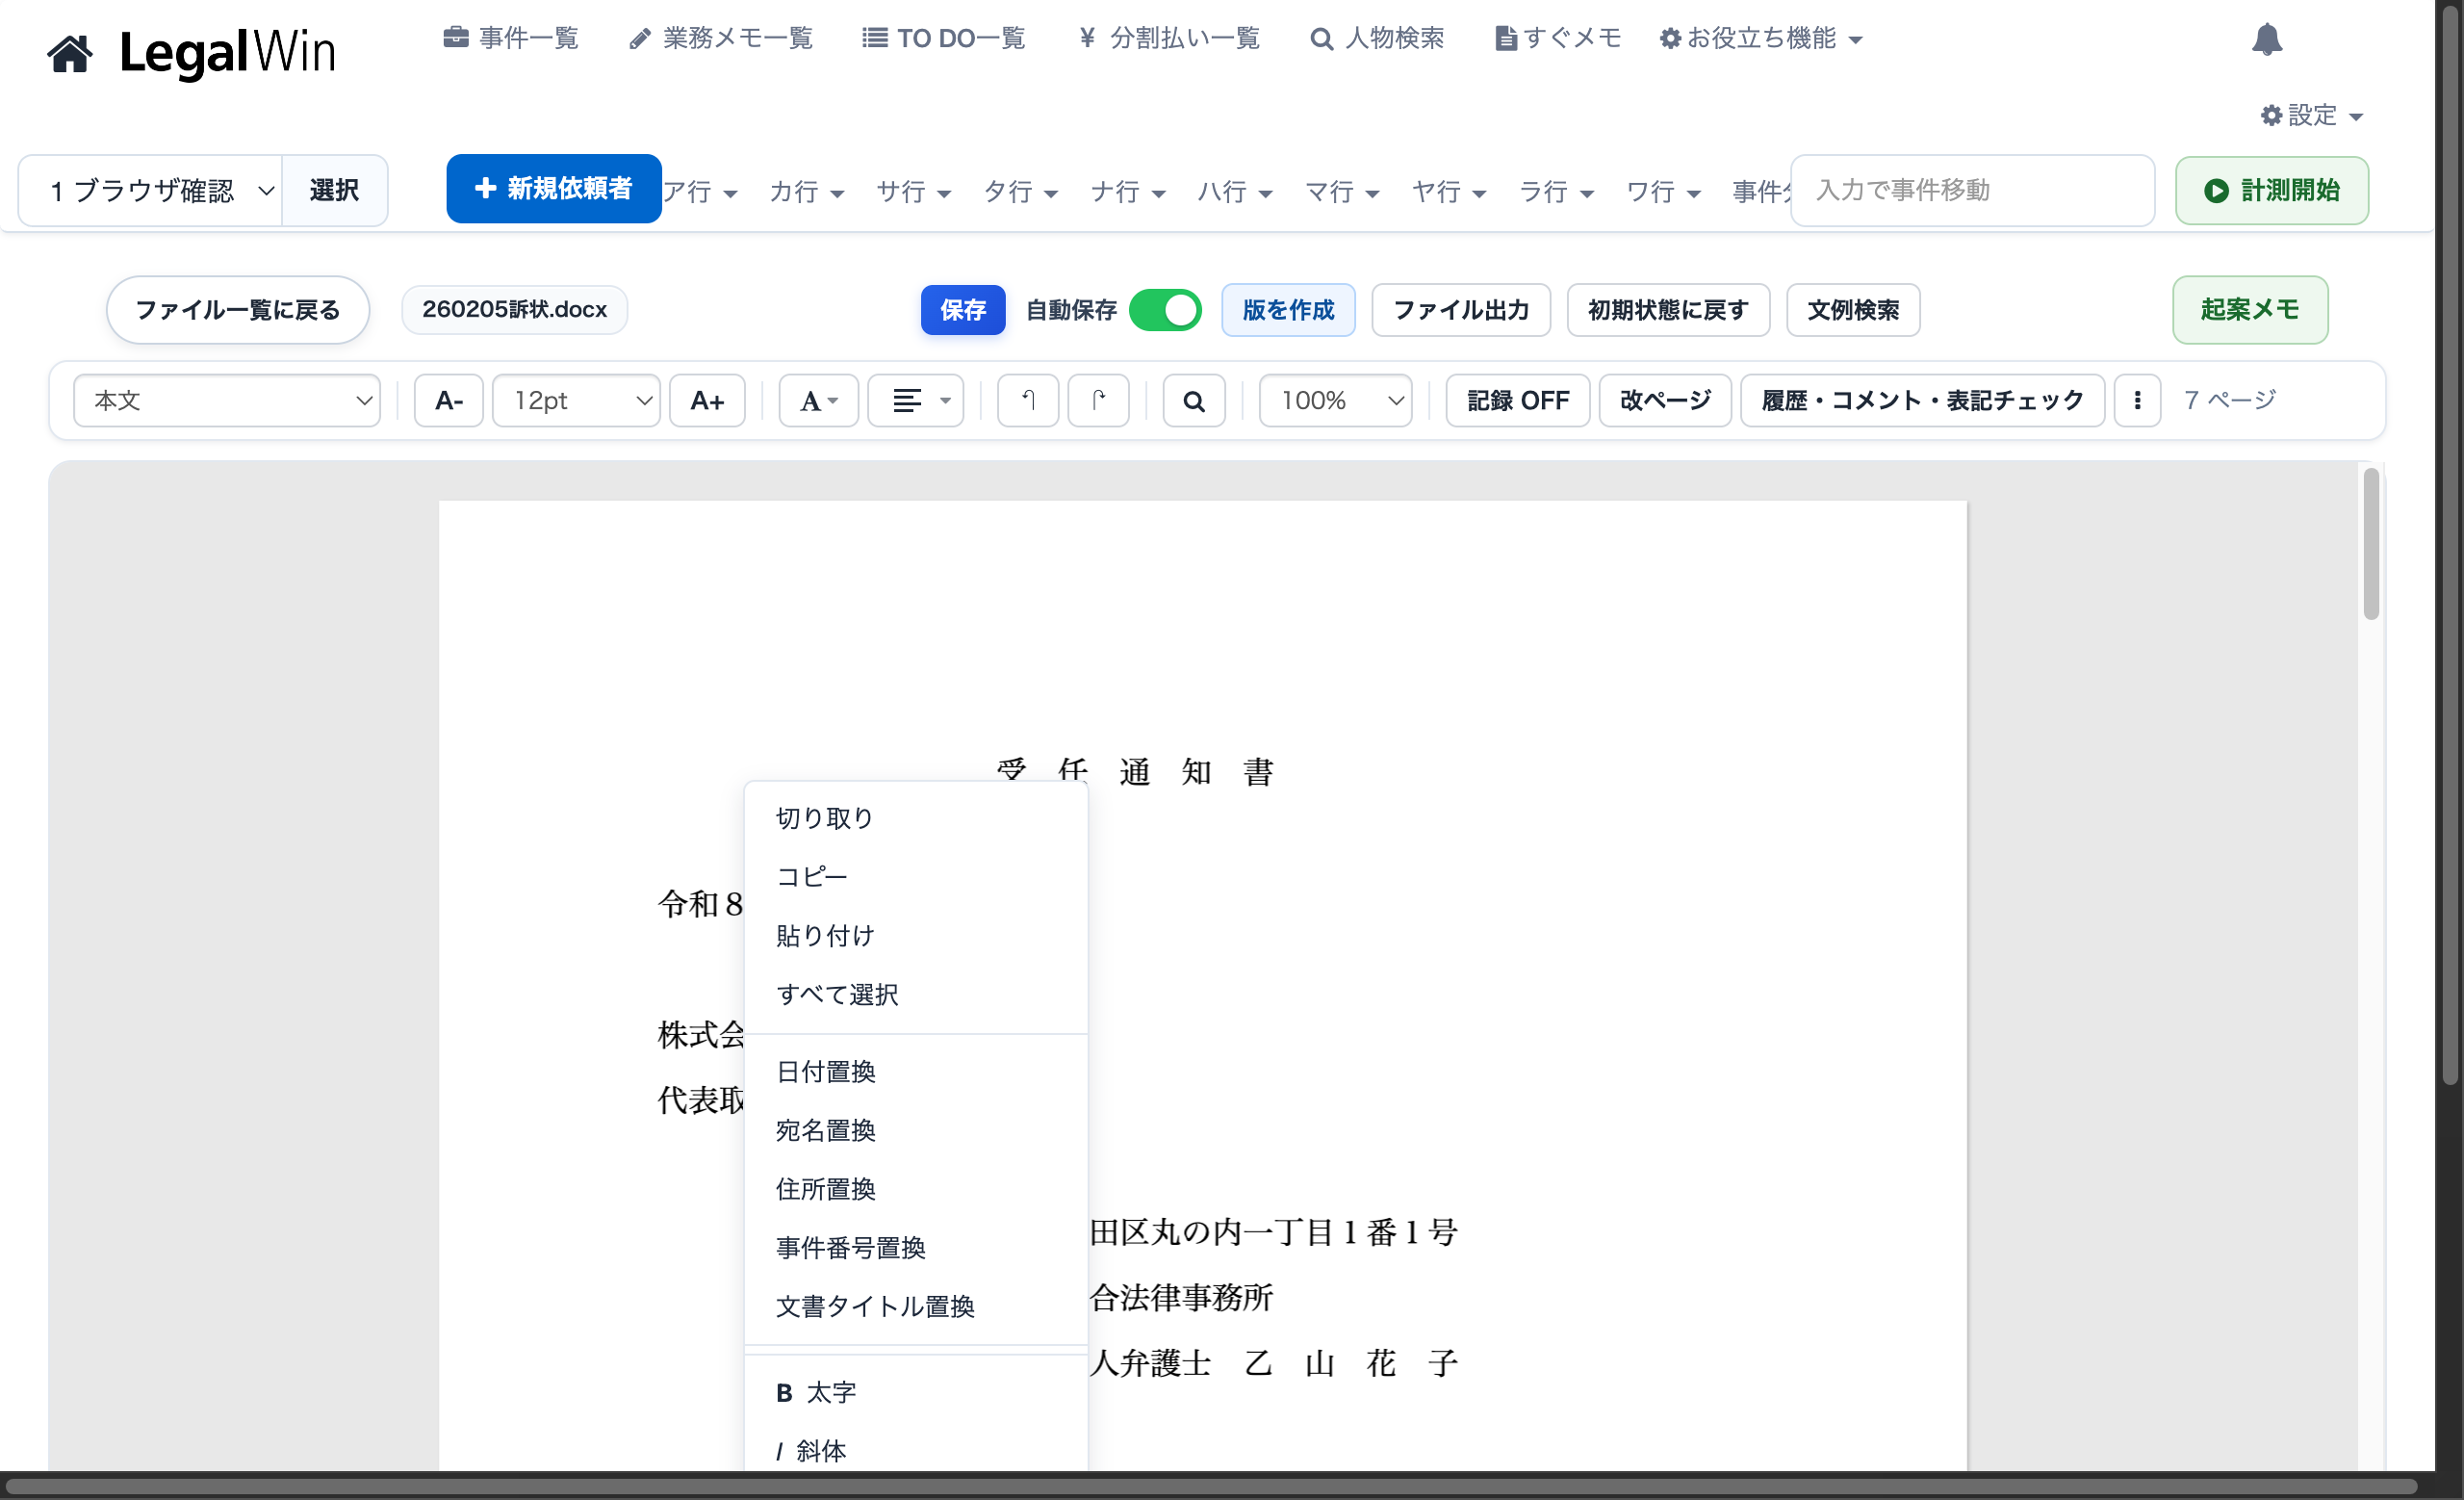Open the 起案メモ panel button
The height and width of the screenshot is (1500, 2464).
[x=2250, y=310]
